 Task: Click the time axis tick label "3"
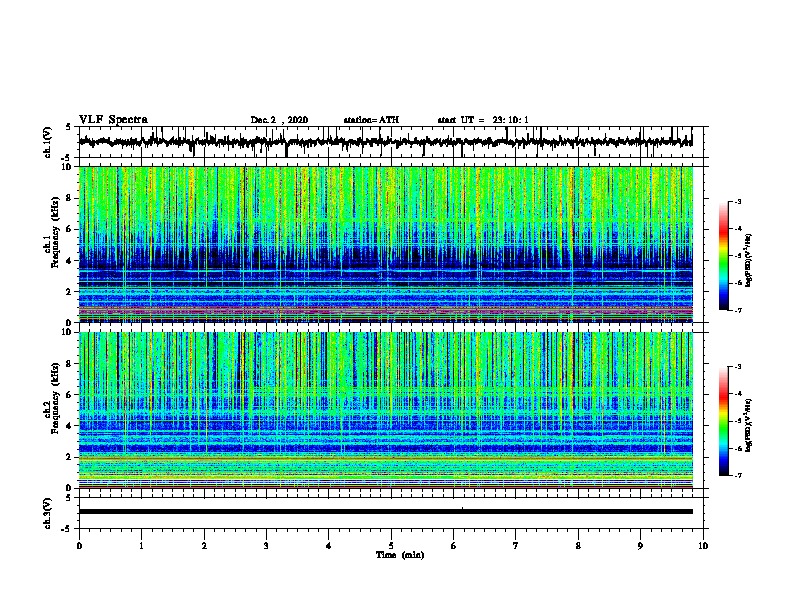[x=266, y=545]
